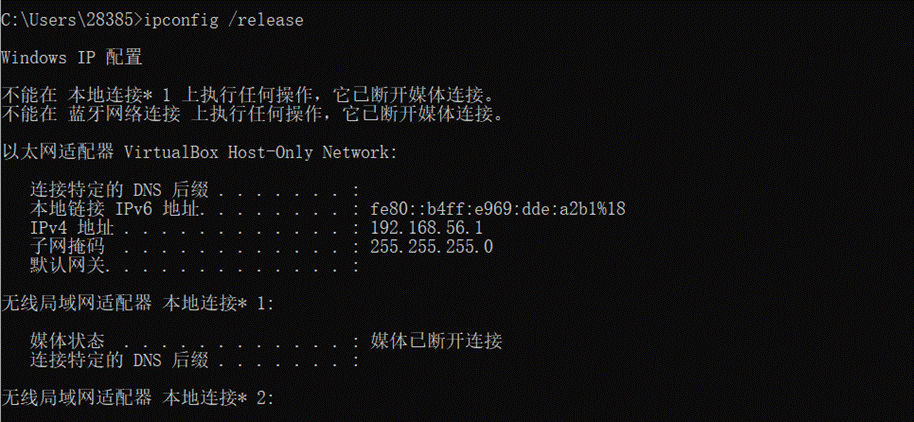Click the 无线局域网适配器 本地连接* 2 heading
Image resolution: width=914 pixels, height=422 pixels.
138,398
